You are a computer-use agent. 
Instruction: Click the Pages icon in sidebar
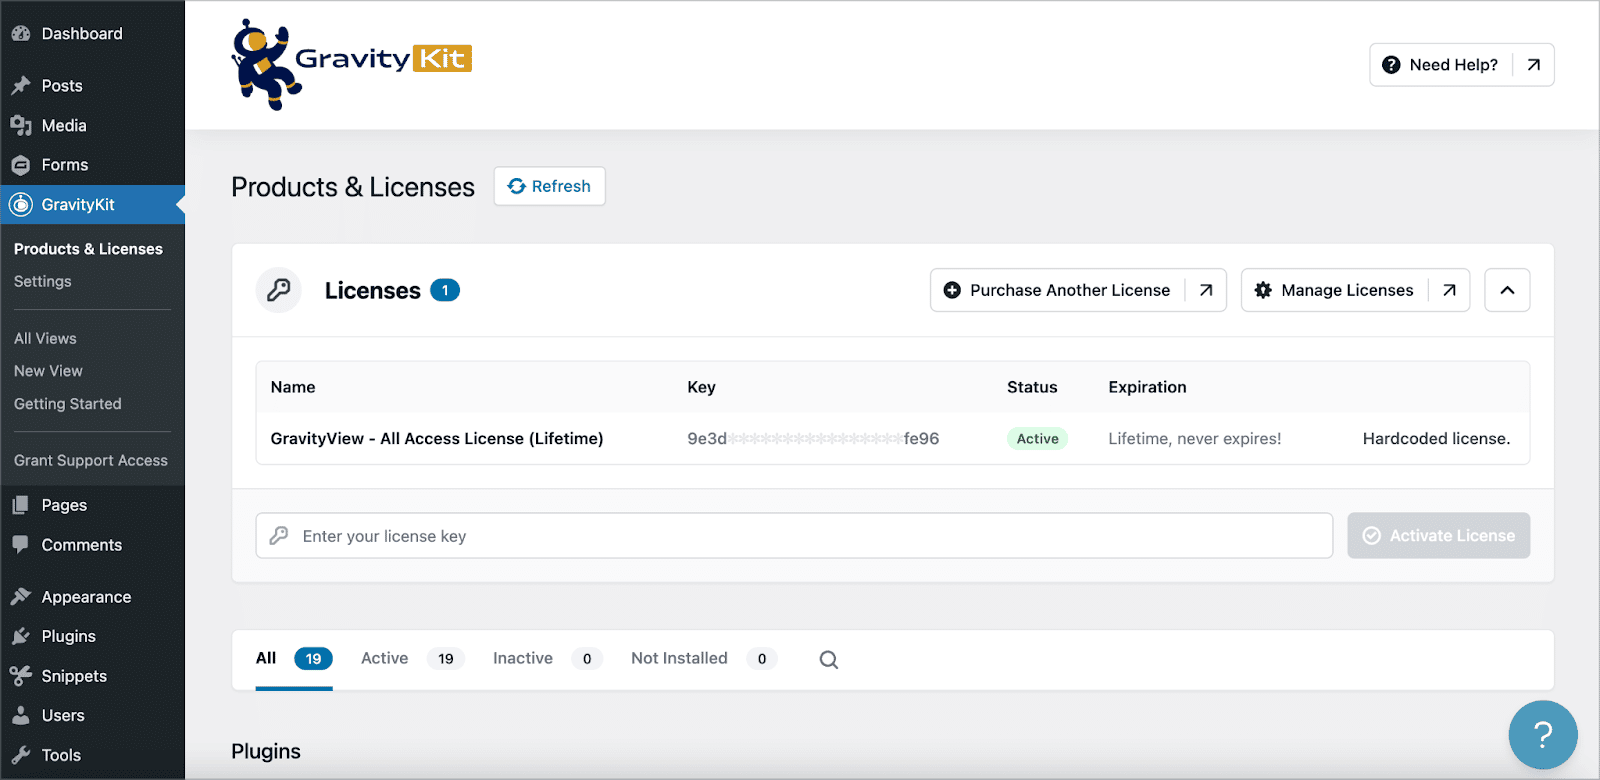tap(21, 505)
